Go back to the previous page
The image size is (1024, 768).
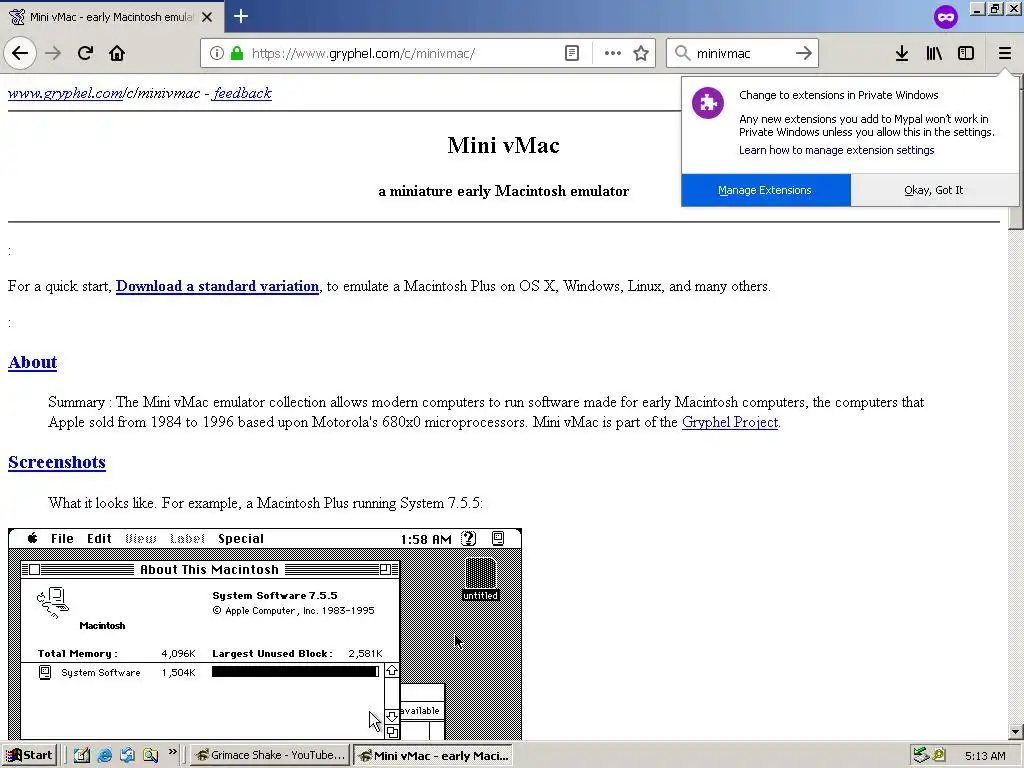[x=20, y=53]
